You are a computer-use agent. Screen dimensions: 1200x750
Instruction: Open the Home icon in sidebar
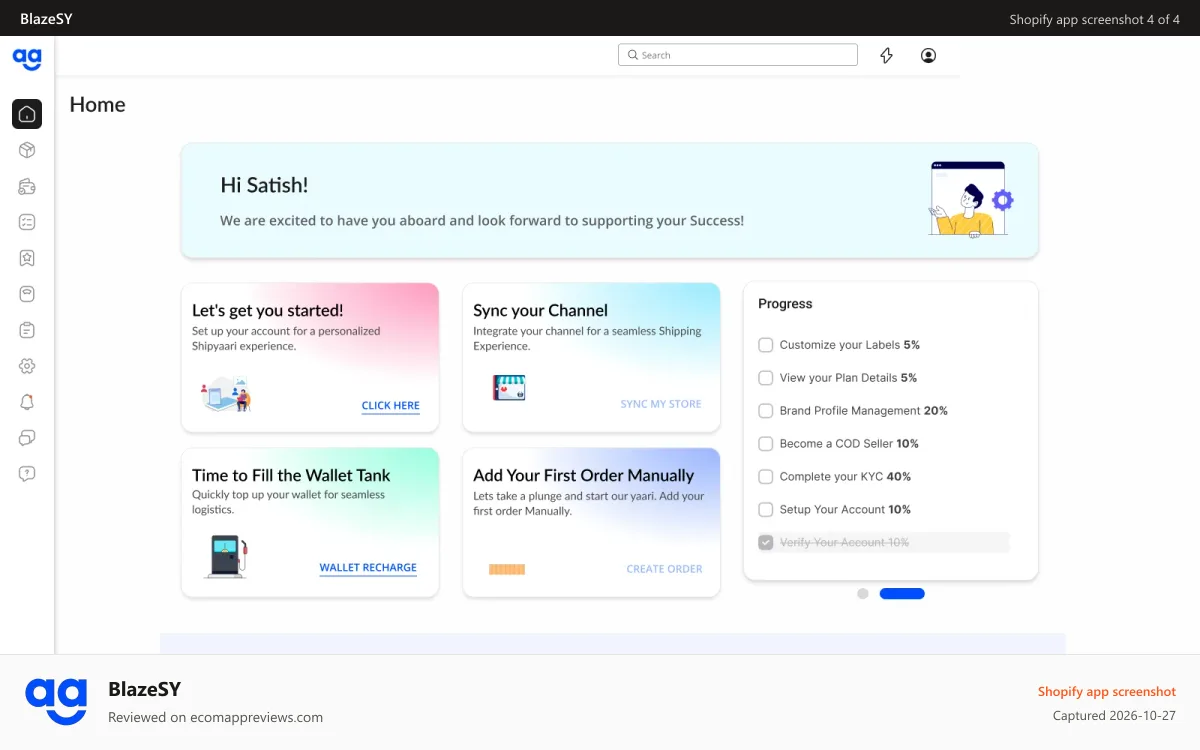point(27,114)
